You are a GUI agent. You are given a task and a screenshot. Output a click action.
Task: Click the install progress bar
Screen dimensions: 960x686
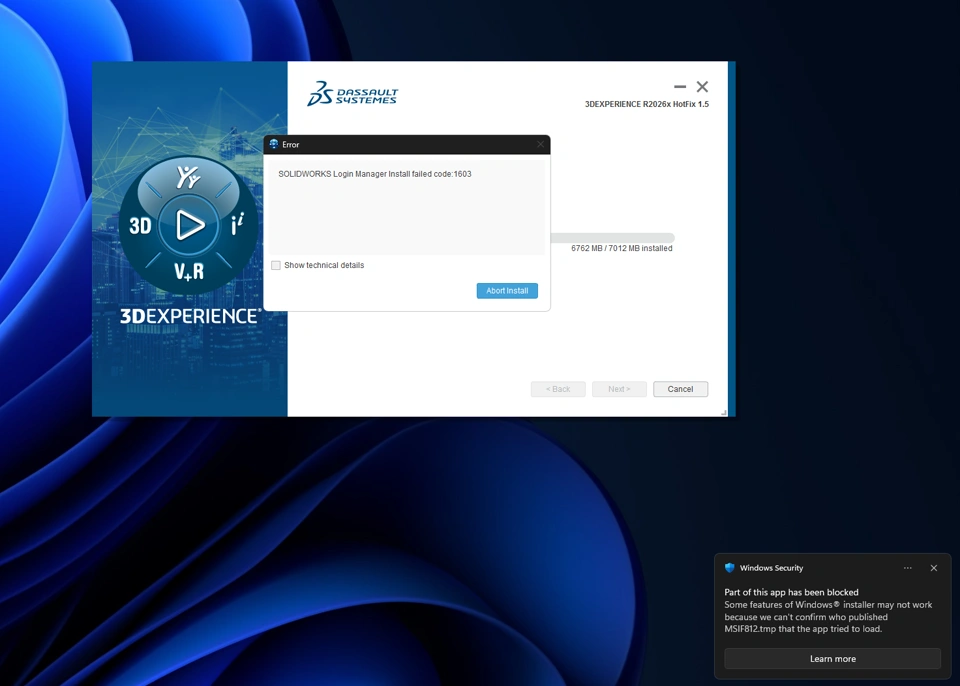(x=612, y=238)
